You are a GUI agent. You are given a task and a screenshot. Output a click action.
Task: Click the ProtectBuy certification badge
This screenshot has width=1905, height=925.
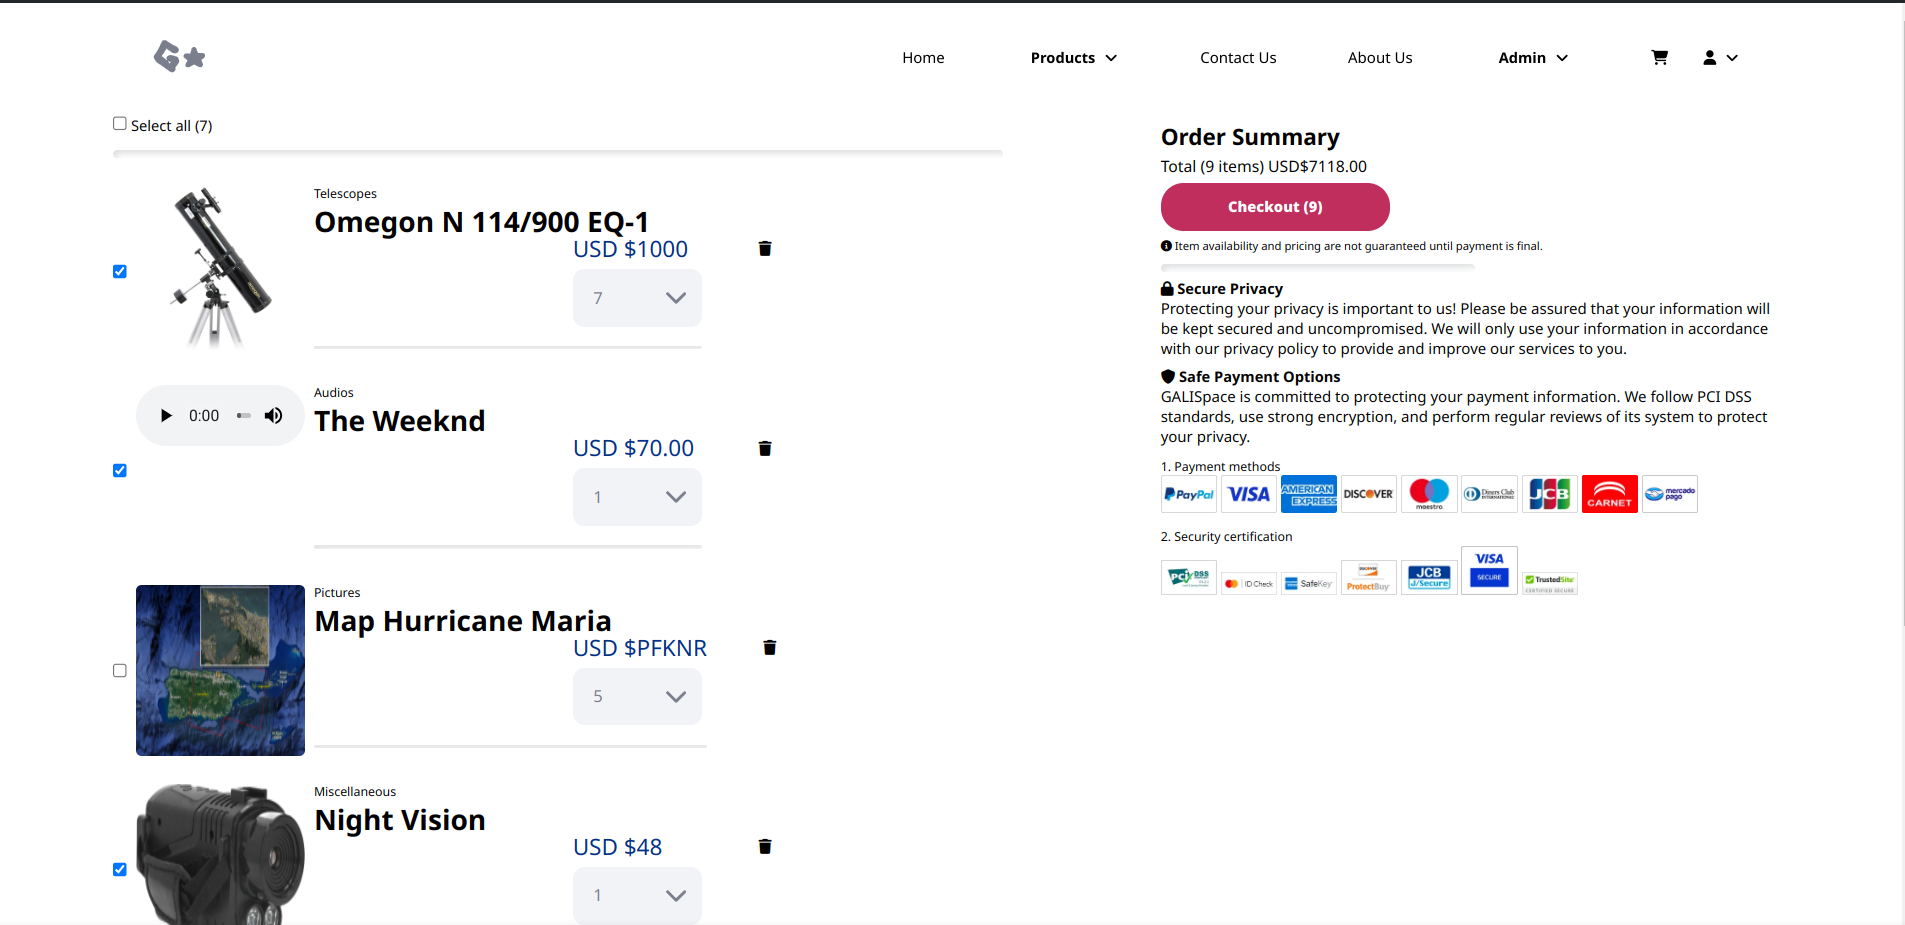pyautogui.click(x=1369, y=578)
